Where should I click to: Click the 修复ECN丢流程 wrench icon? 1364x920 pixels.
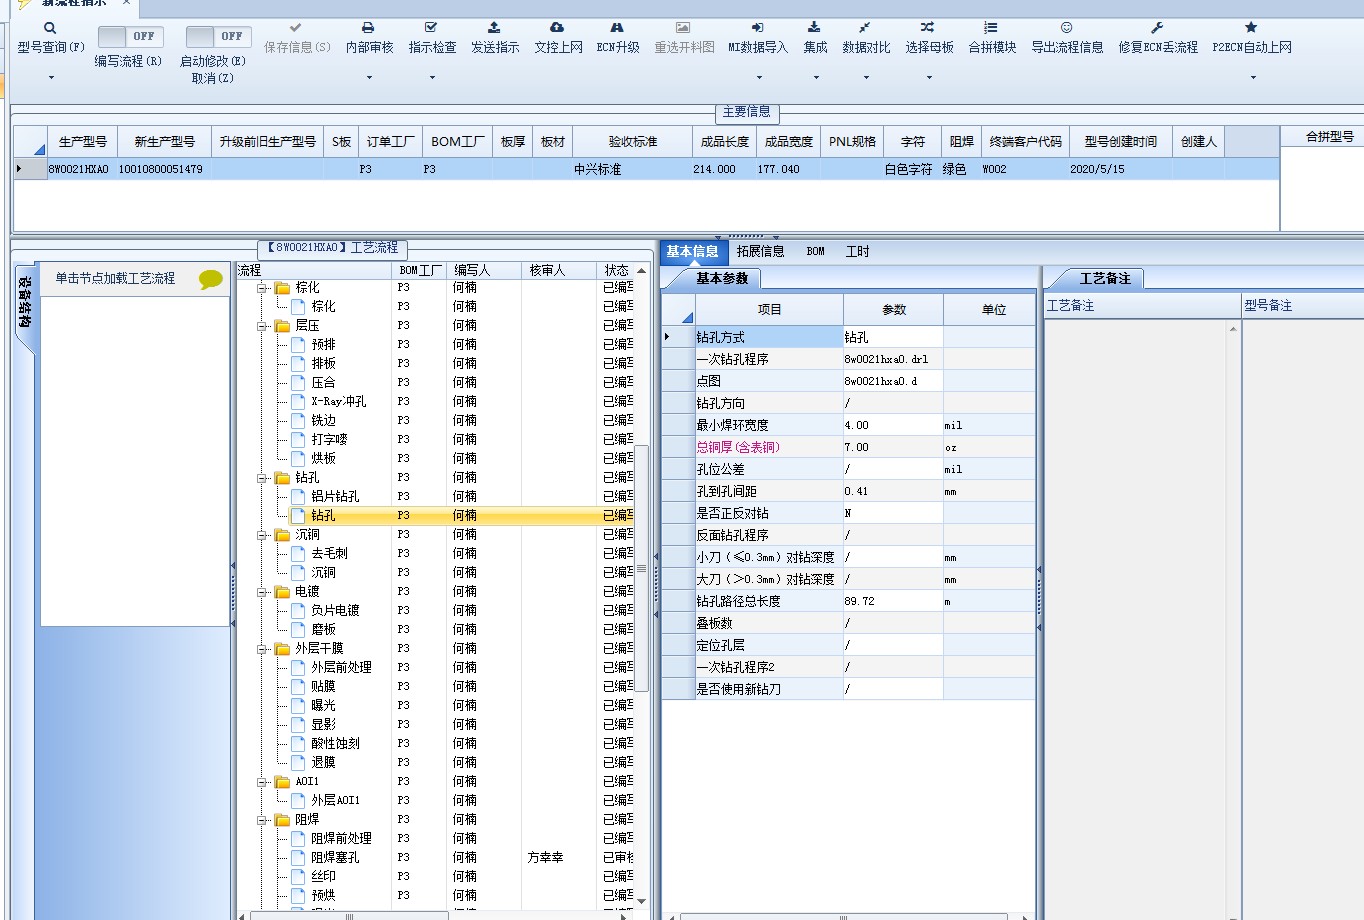coord(1157,28)
